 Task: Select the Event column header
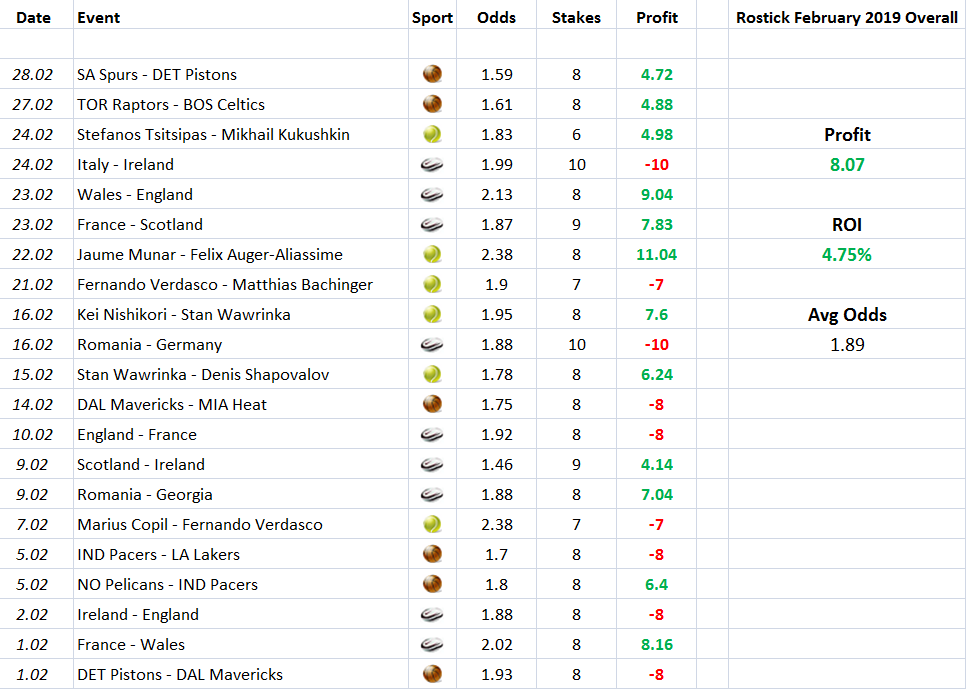pos(99,17)
